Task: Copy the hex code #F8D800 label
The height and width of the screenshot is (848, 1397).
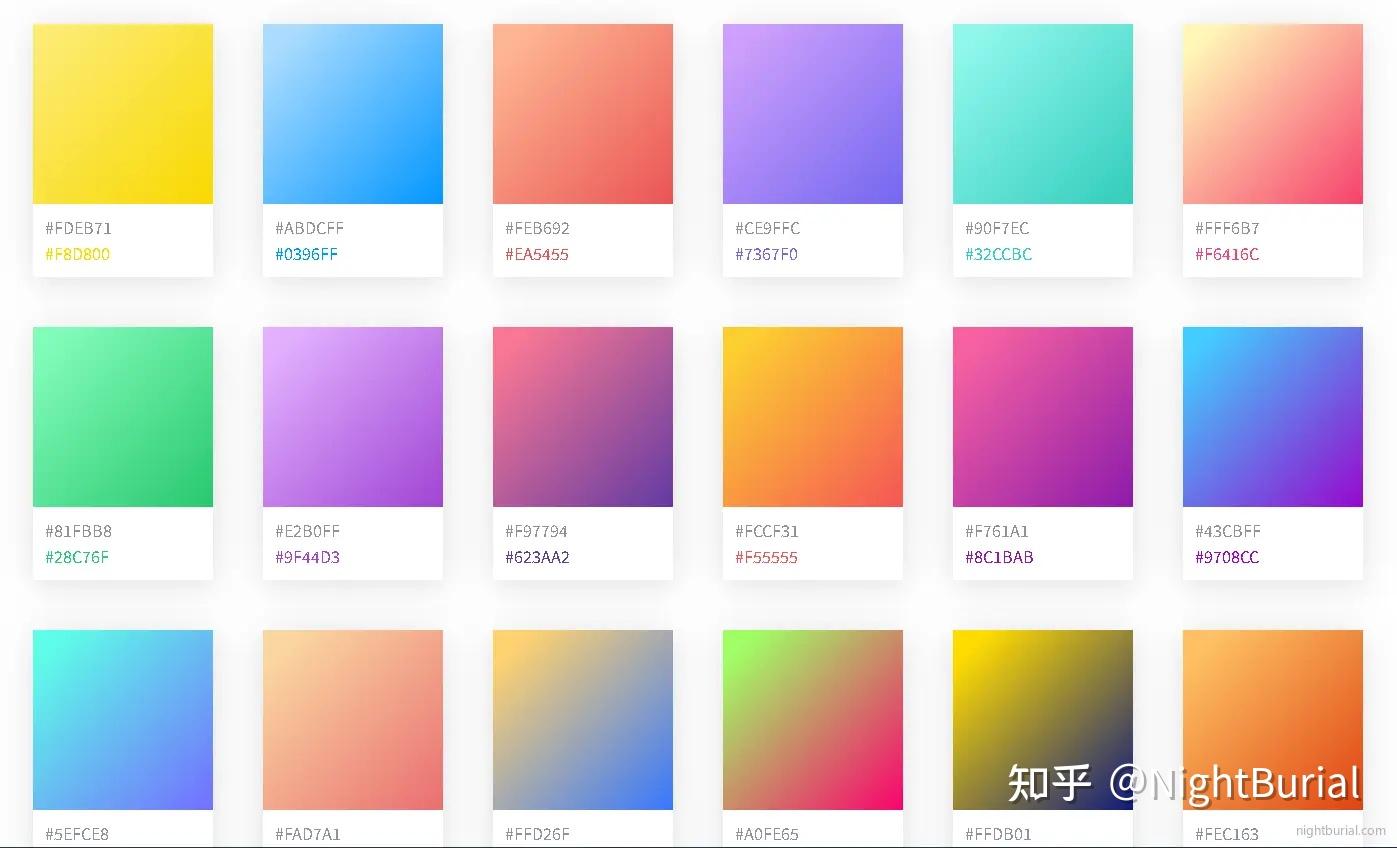Action: point(77,254)
